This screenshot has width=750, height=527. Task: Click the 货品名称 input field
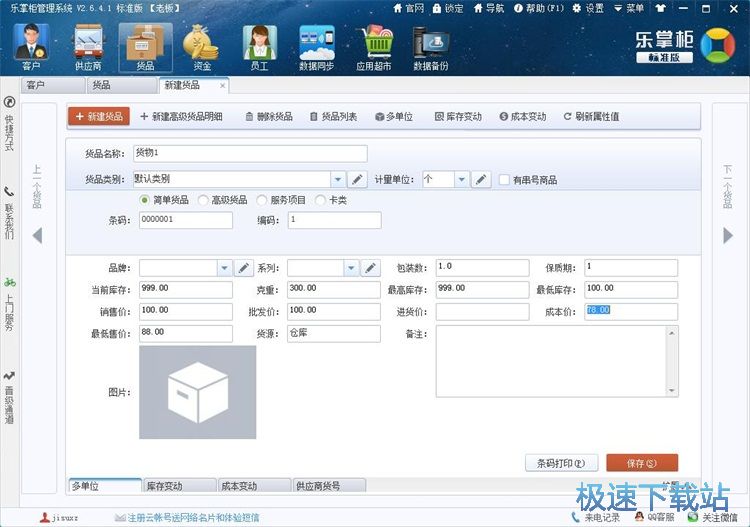(x=250, y=154)
